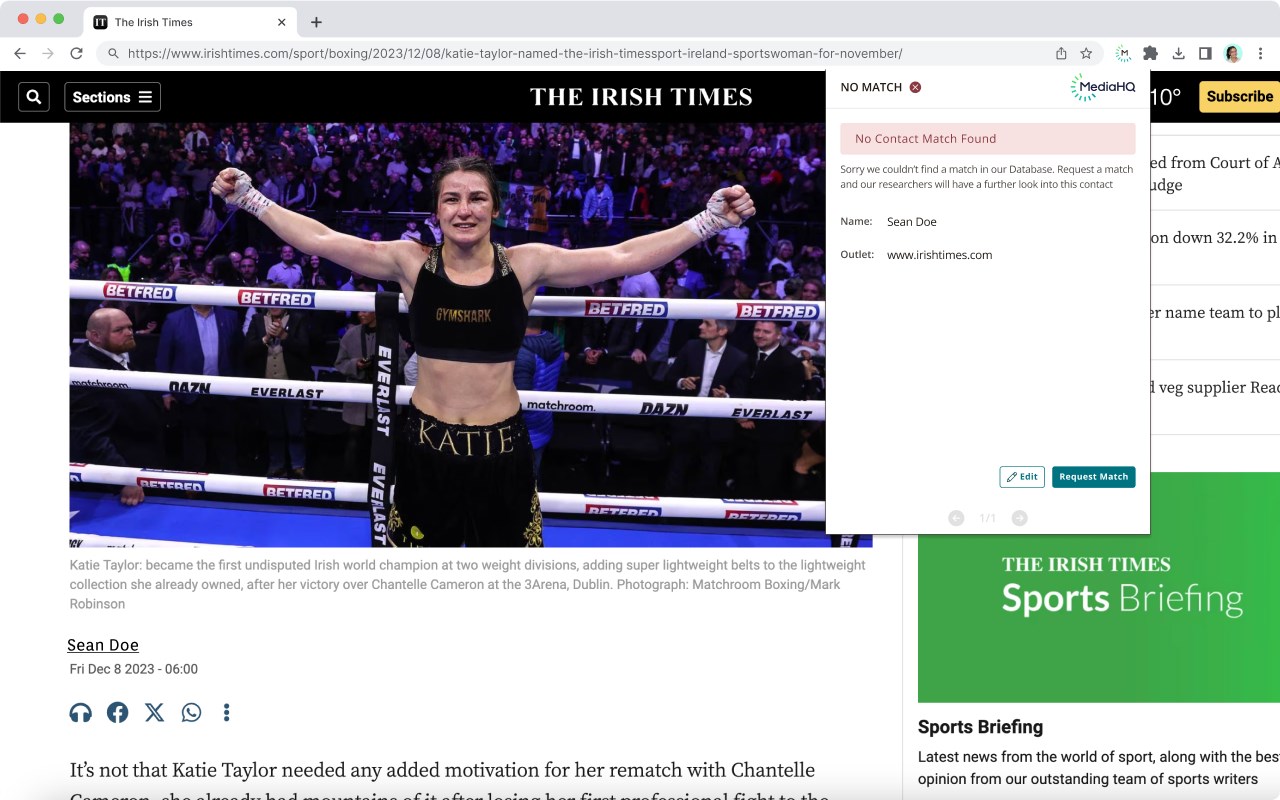Open the browser downloads icon
Image resolution: width=1280 pixels, height=800 pixels.
[x=1178, y=53]
